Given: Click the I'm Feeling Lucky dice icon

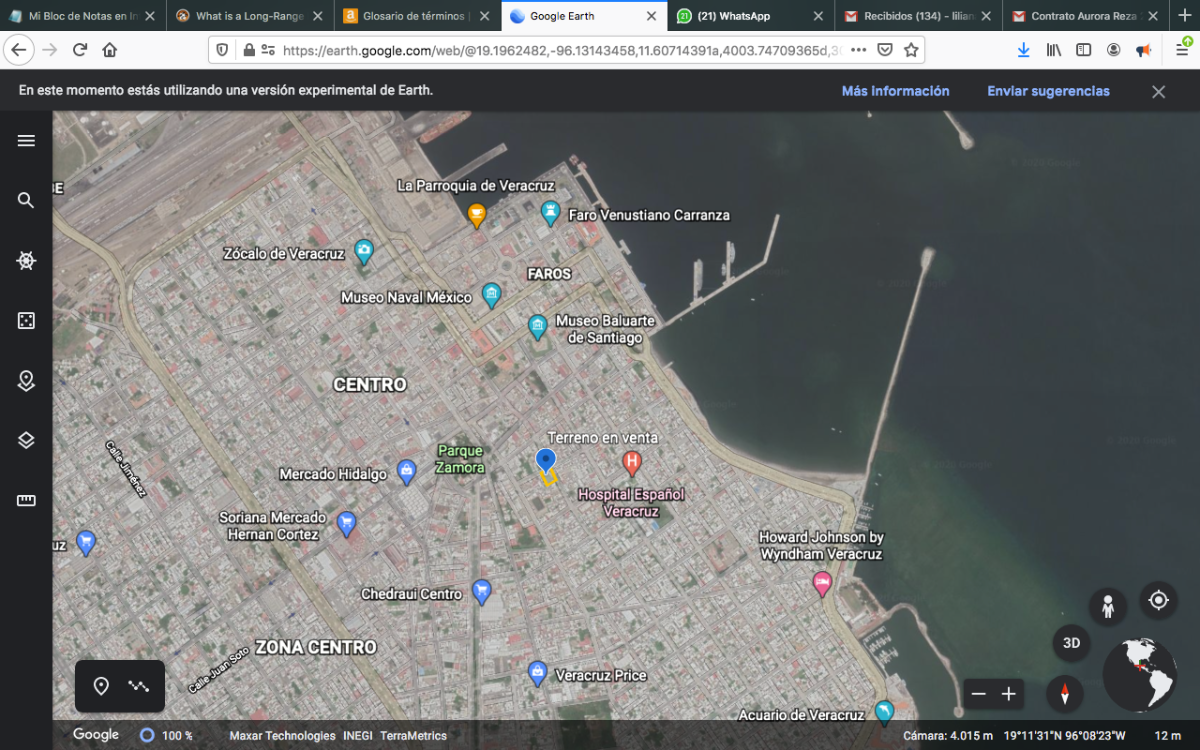Looking at the screenshot, I should point(26,321).
